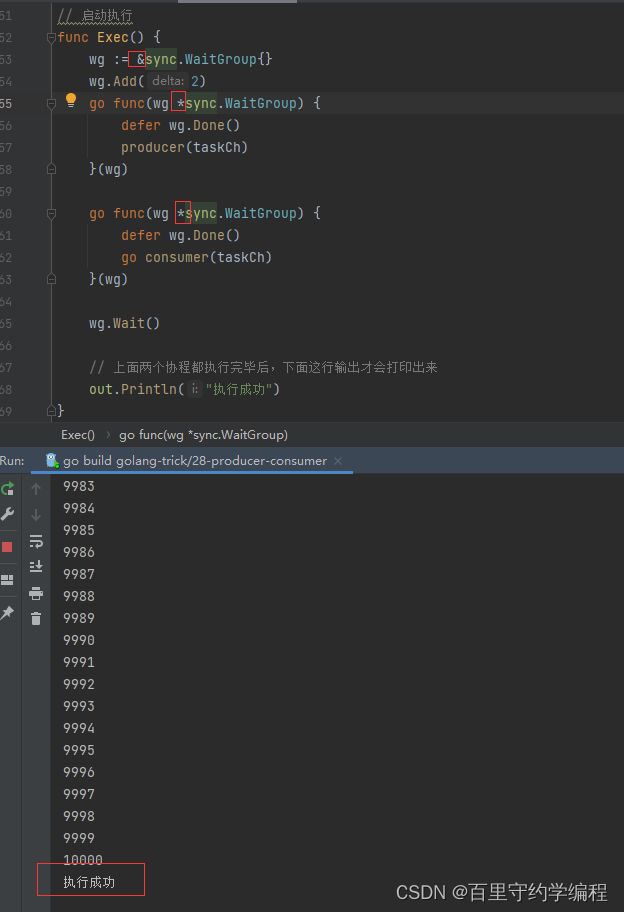Click the Run: panel label
Viewport: 624px width, 912px height.
tap(12, 461)
